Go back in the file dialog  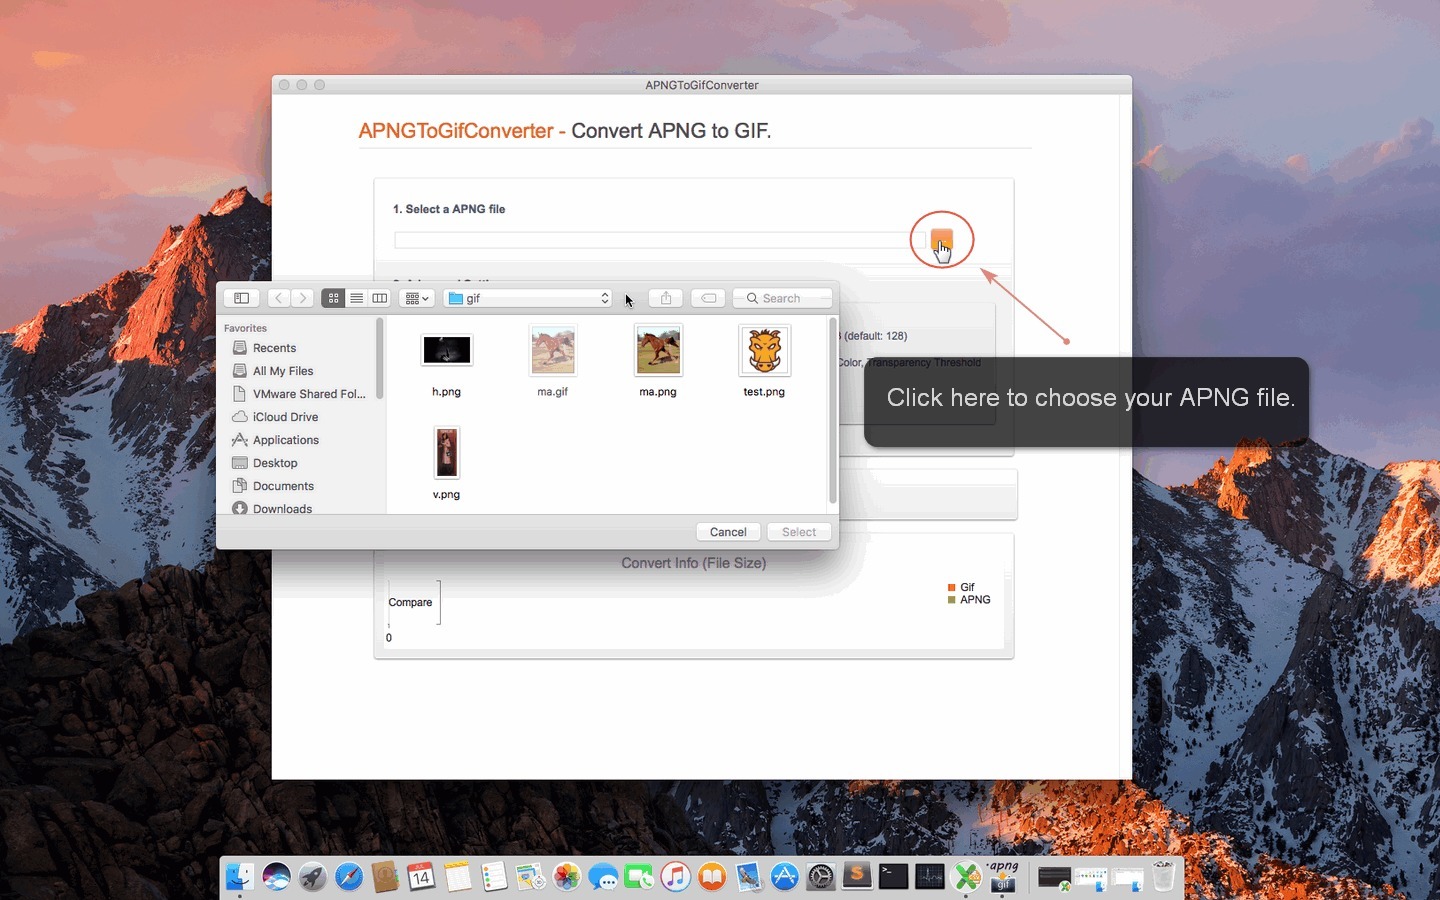point(279,298)
